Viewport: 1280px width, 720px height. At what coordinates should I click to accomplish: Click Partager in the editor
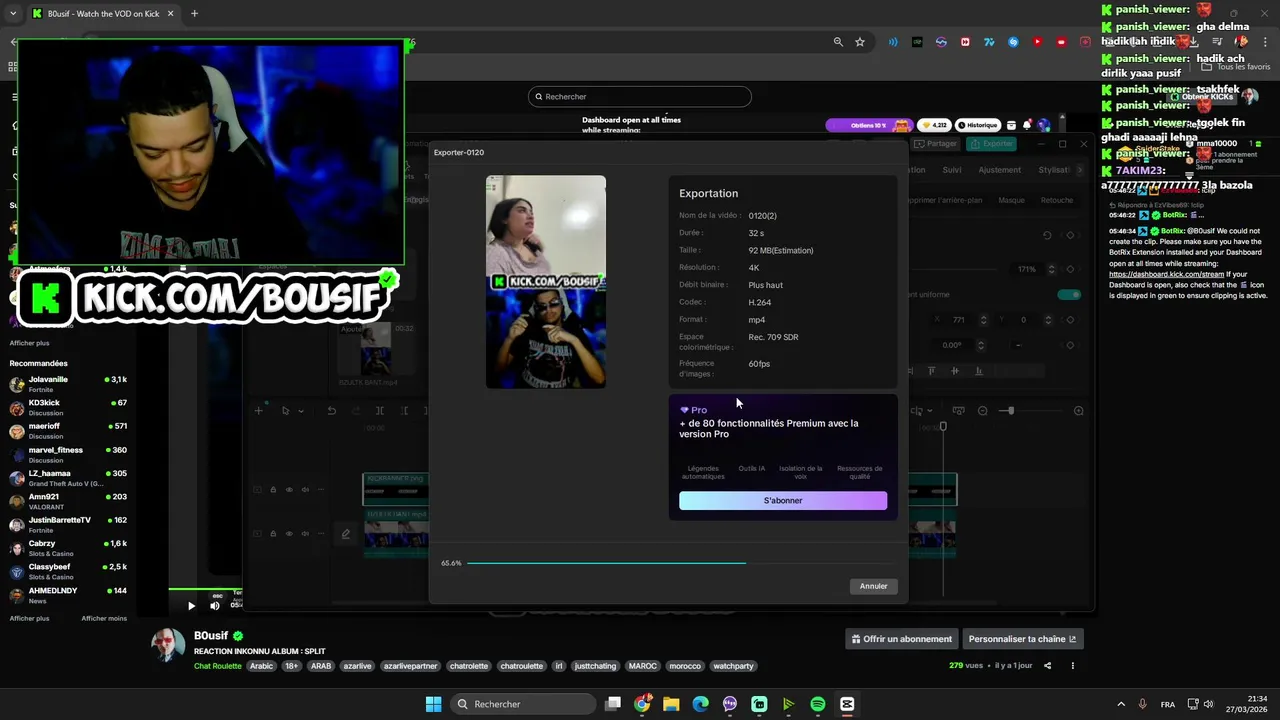click(936, 144)
